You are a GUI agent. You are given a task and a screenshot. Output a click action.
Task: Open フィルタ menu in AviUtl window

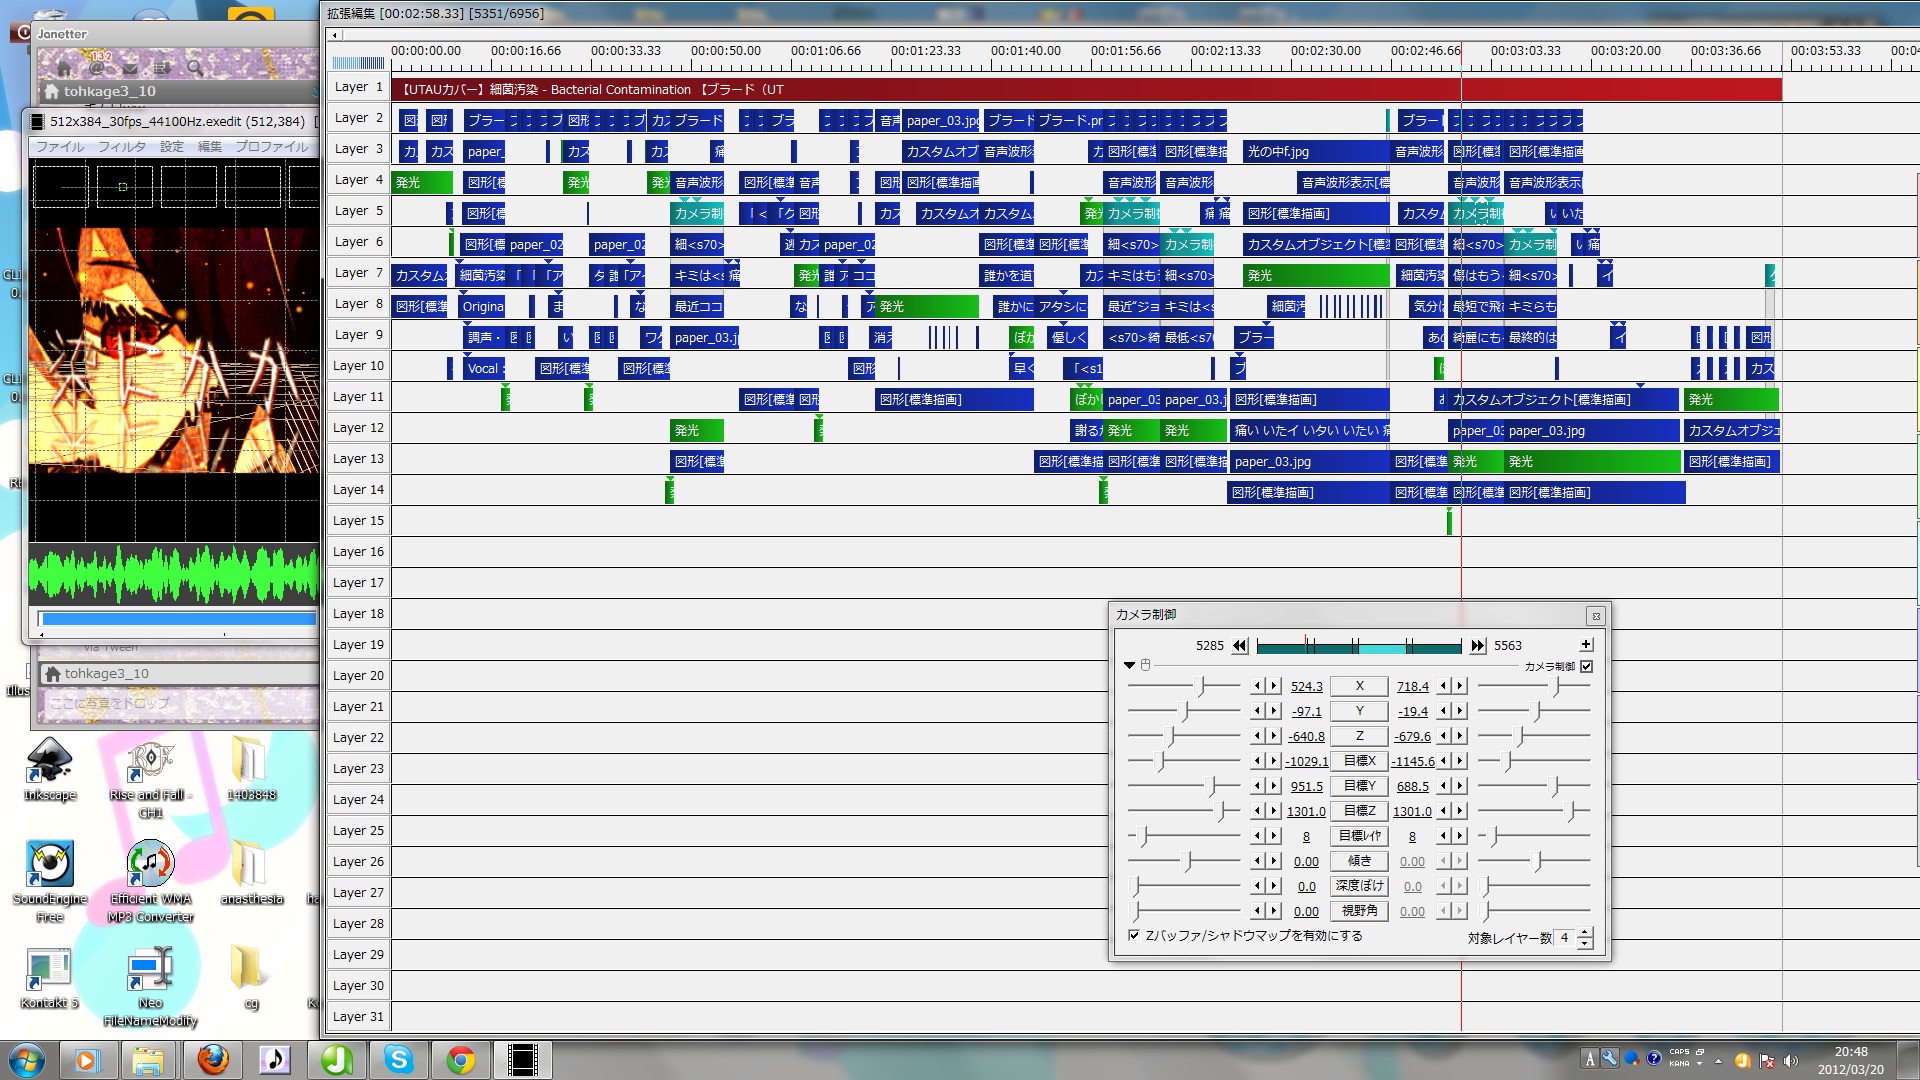122,147
